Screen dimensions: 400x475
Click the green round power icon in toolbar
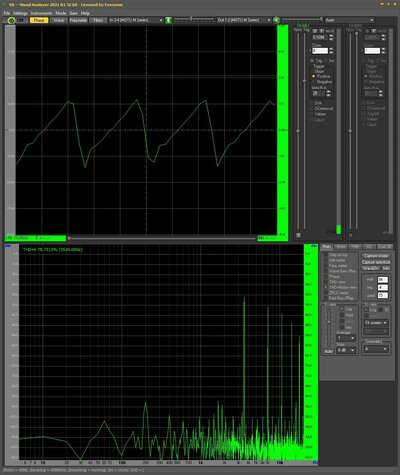tap(11, 20)
